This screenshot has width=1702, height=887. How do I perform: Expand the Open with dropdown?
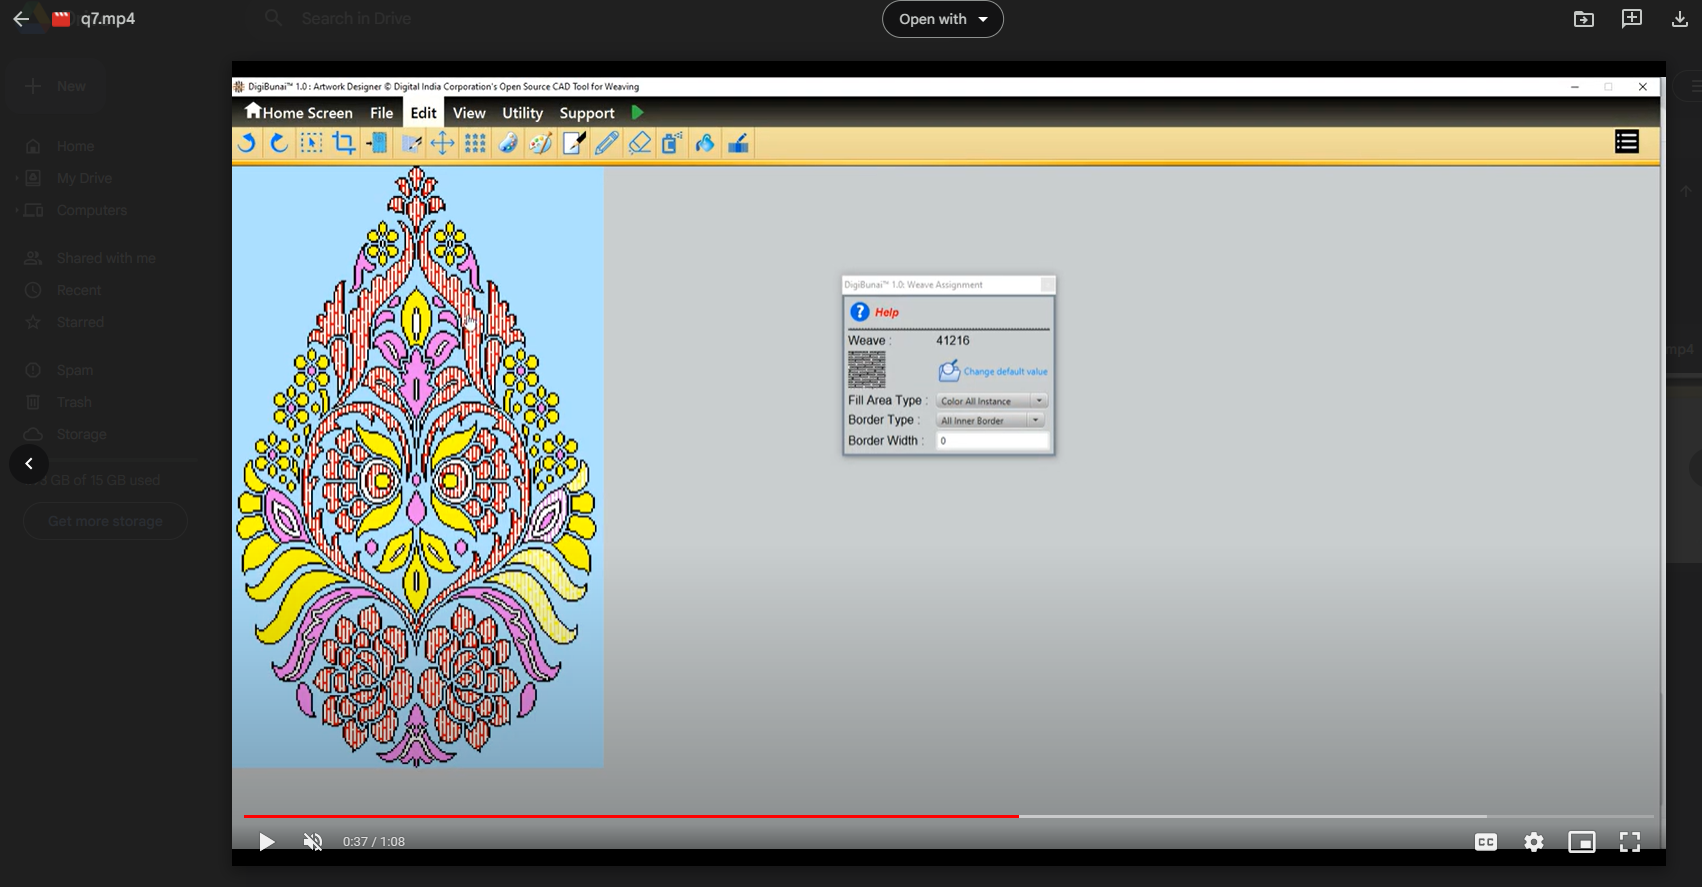click(x=943, y=19)
